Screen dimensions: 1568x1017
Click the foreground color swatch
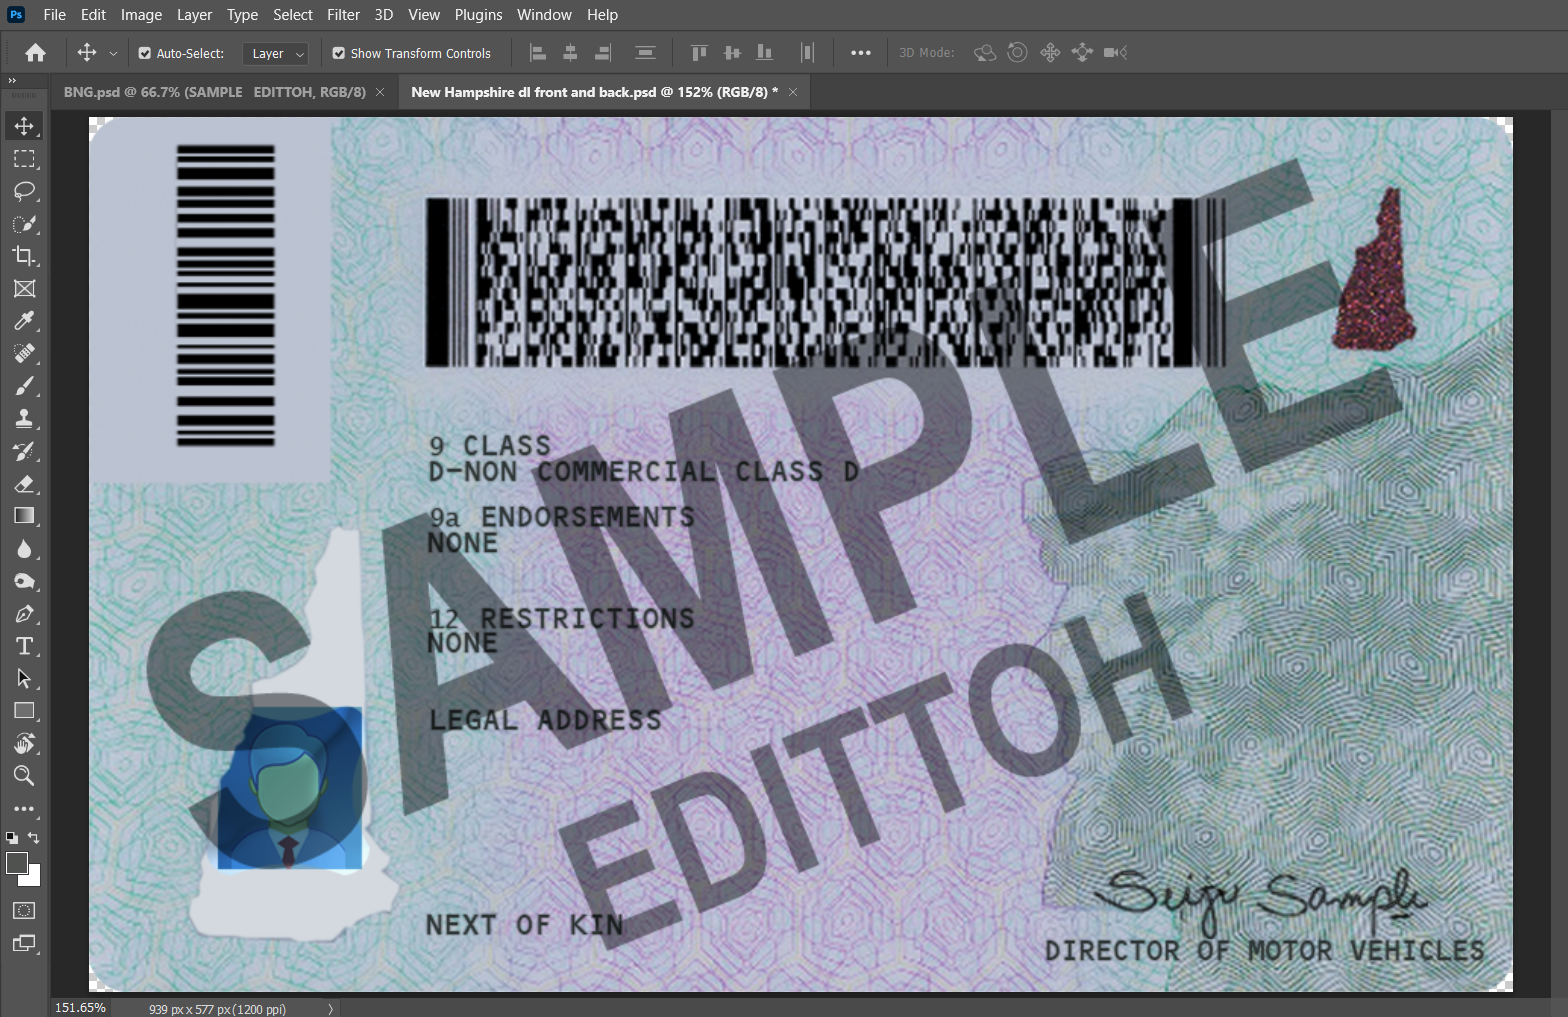(x=17, y=863)
